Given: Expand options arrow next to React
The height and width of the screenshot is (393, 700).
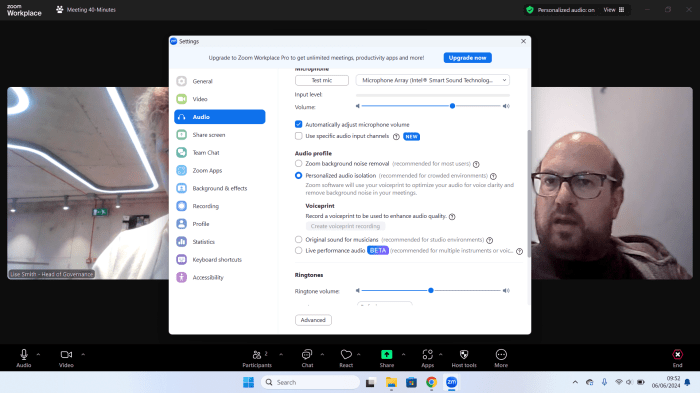Looking at the screenshot, I should (358, 354).
